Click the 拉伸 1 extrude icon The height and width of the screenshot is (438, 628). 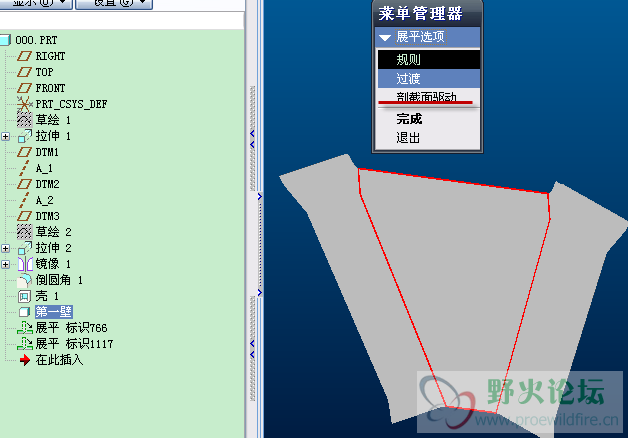[24, 136]
